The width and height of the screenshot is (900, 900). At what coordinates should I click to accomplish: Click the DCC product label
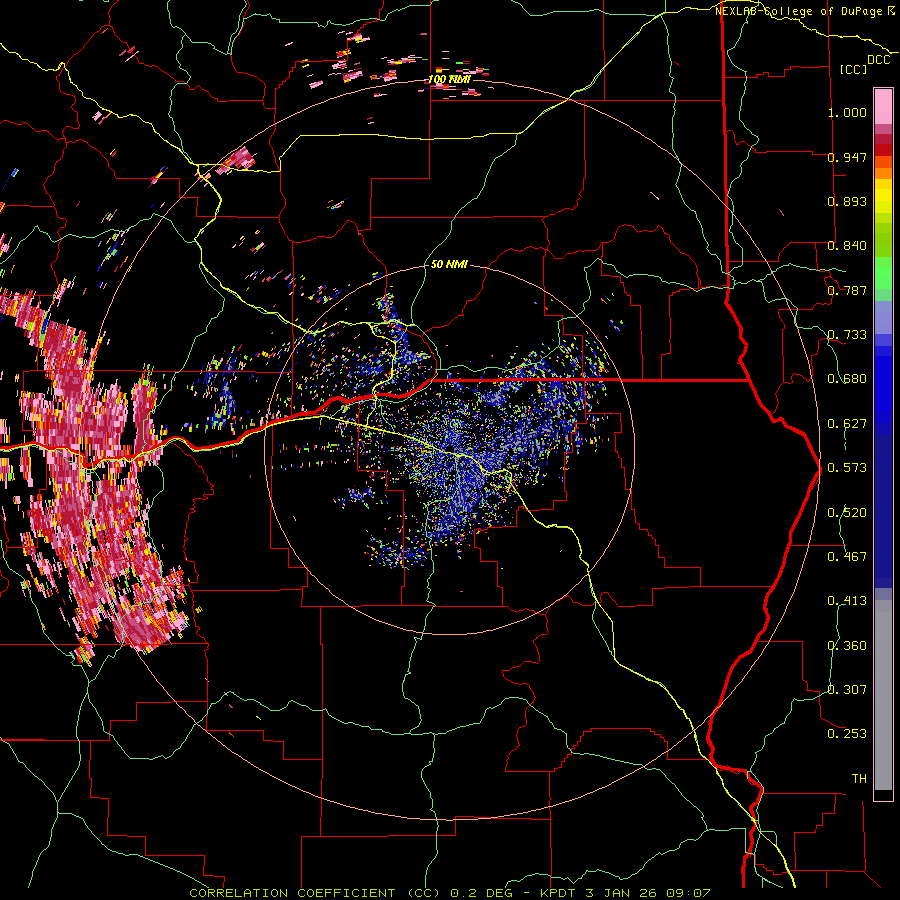[878, 60]
